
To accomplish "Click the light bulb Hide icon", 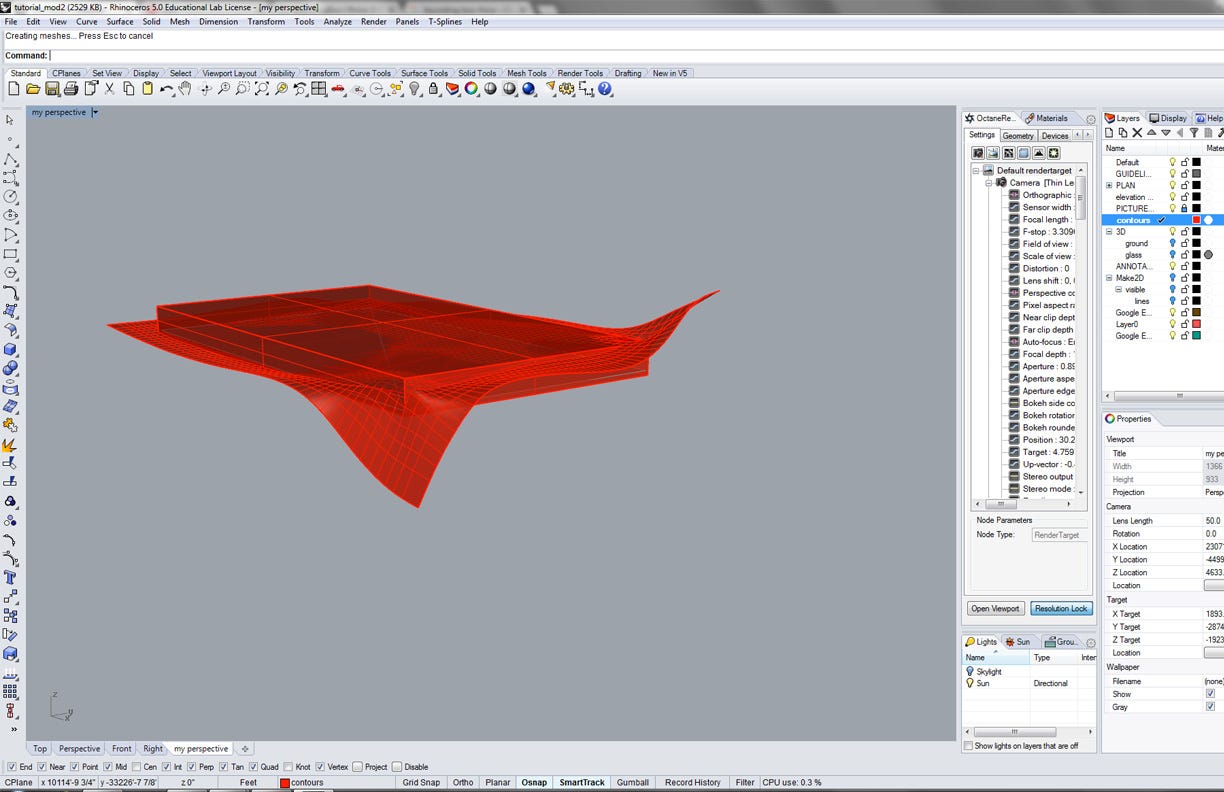I will [x=414, y=89].
